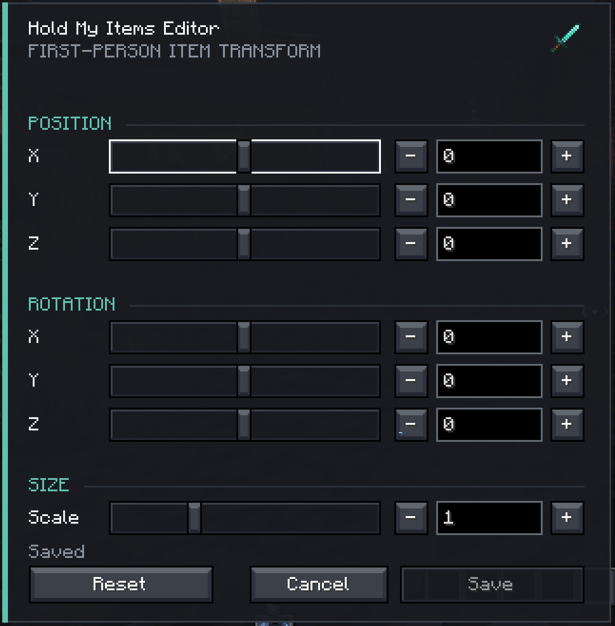The width and height of the screenshot is (615, 626).
Task: Decrease Scale with minus button
Action: (x=411, y=518)
